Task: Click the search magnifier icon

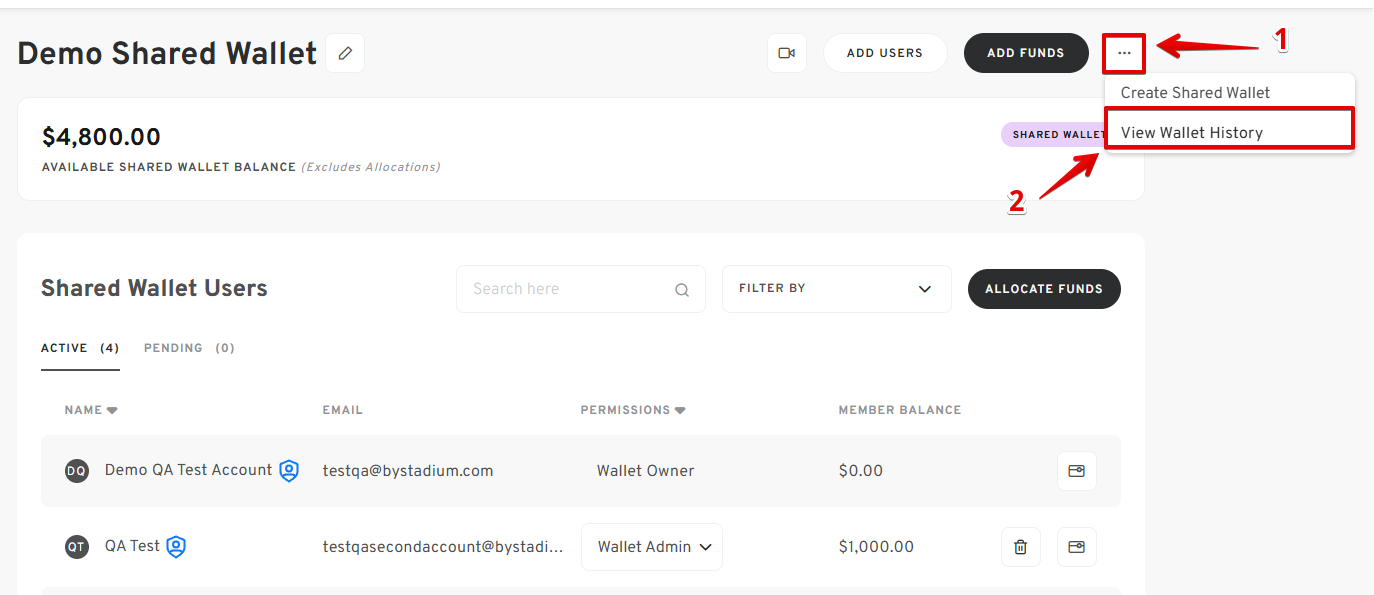Action: tap(682, 290)
